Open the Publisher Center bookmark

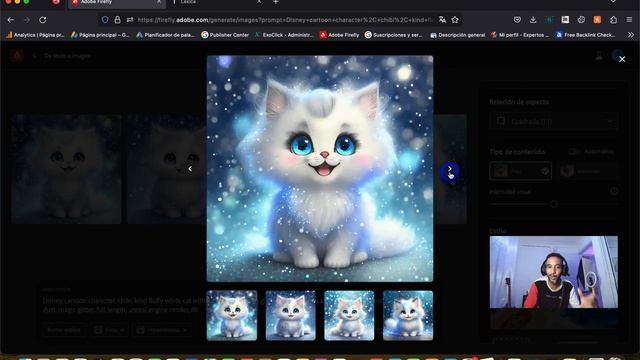(x=225, y=35)
